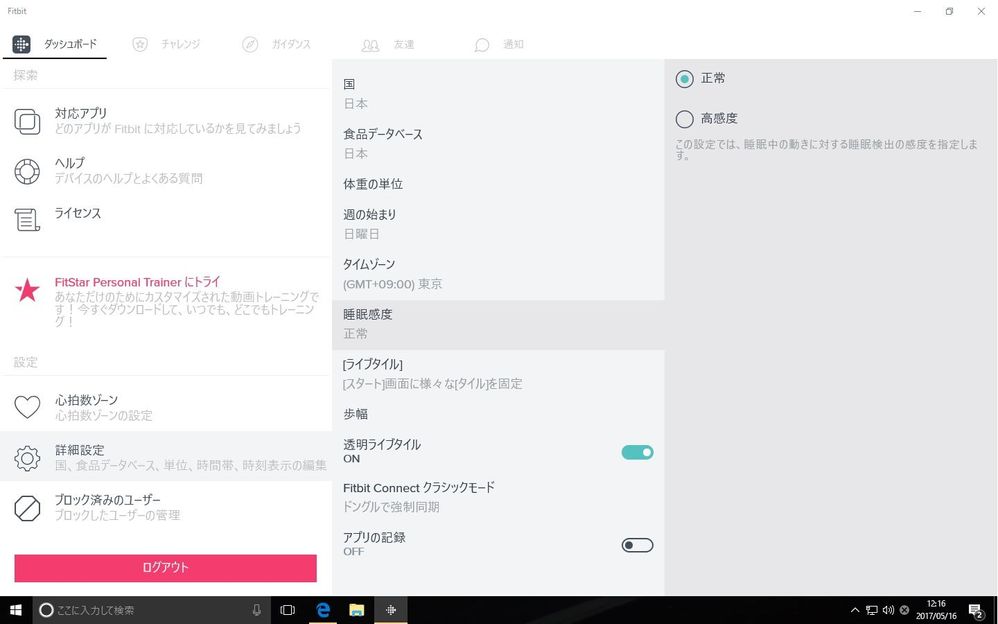
Task: Open the 週の始まり setting
Action: click(x=498, y=224)
